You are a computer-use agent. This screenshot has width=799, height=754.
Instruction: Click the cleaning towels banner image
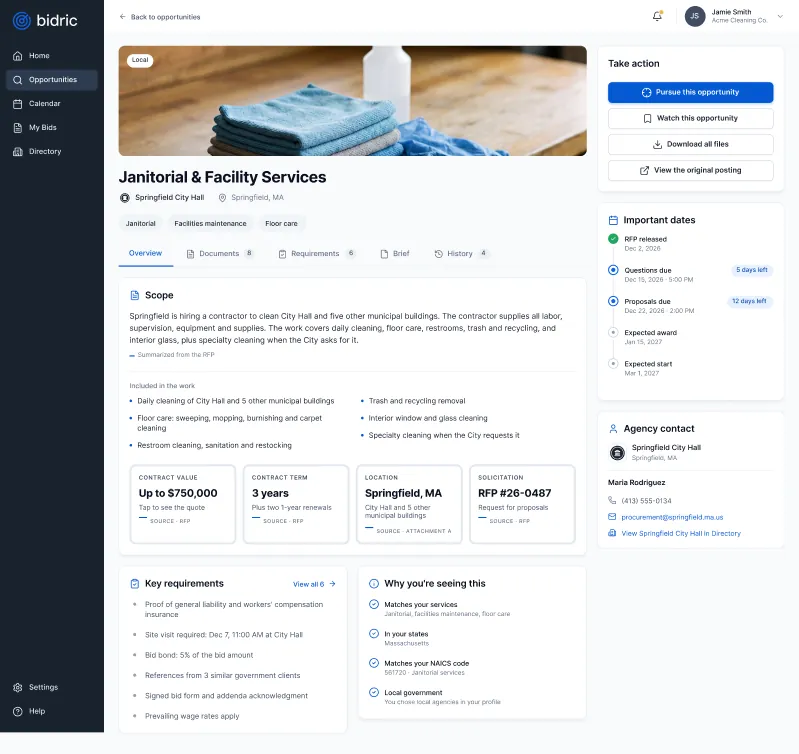(353, 101)
